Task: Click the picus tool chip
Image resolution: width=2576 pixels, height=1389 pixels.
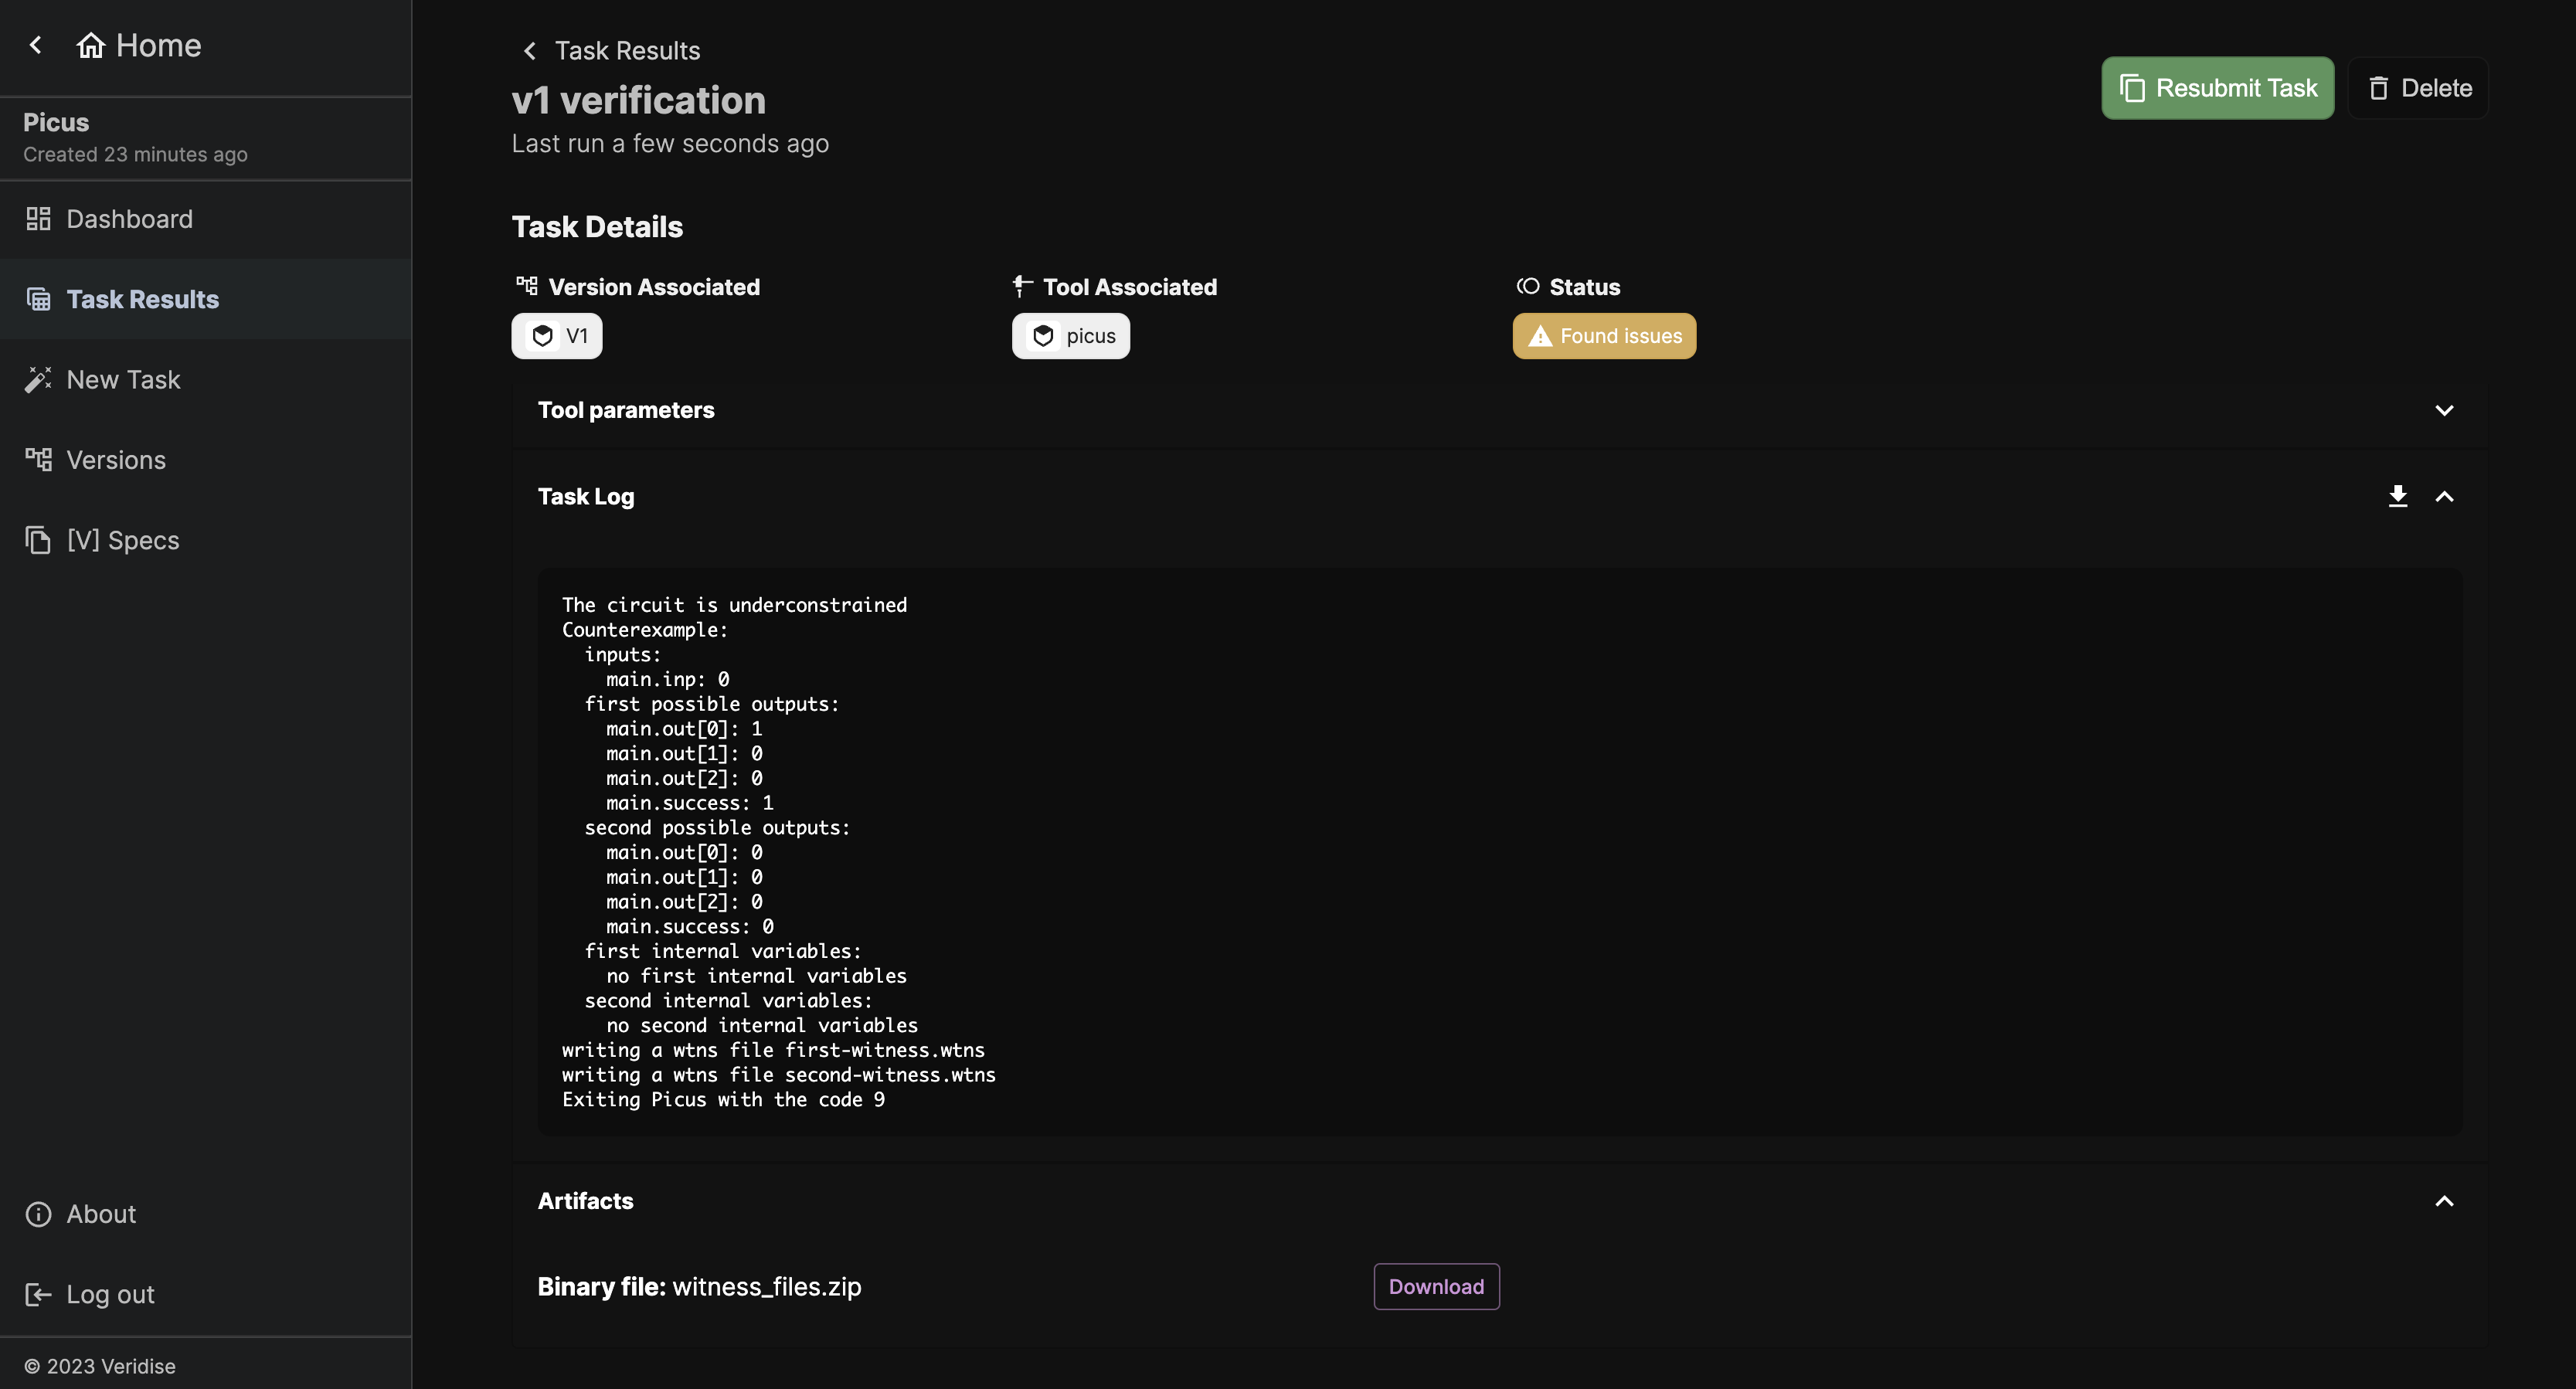Action: pos(1071,336)
